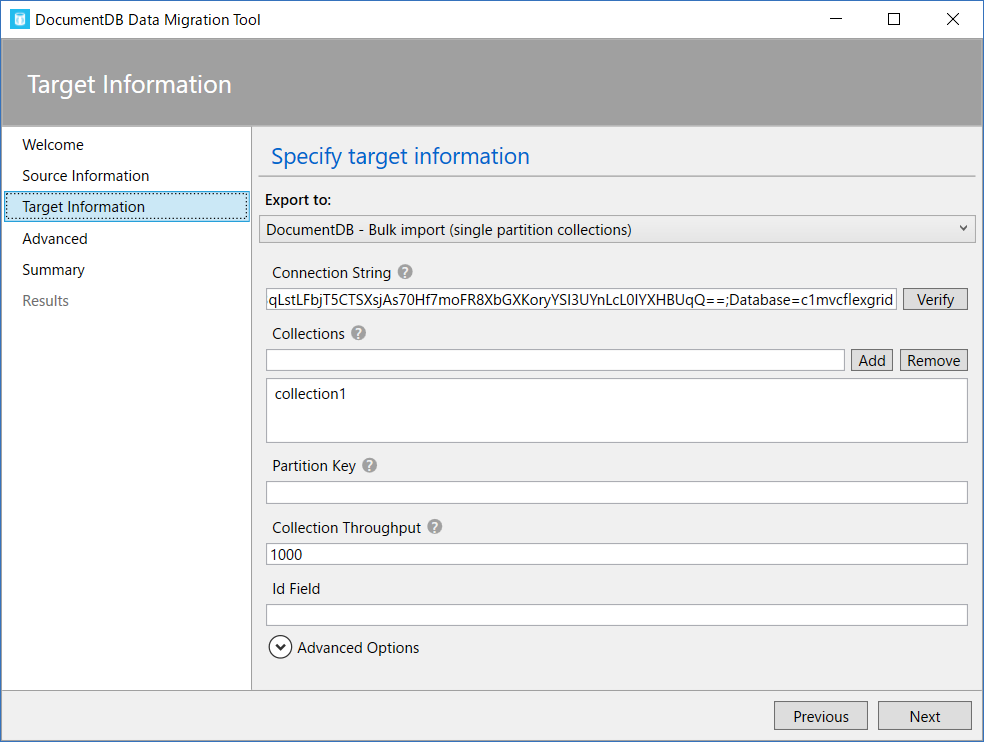Expand the Advanced Options section

click(280, 647)
